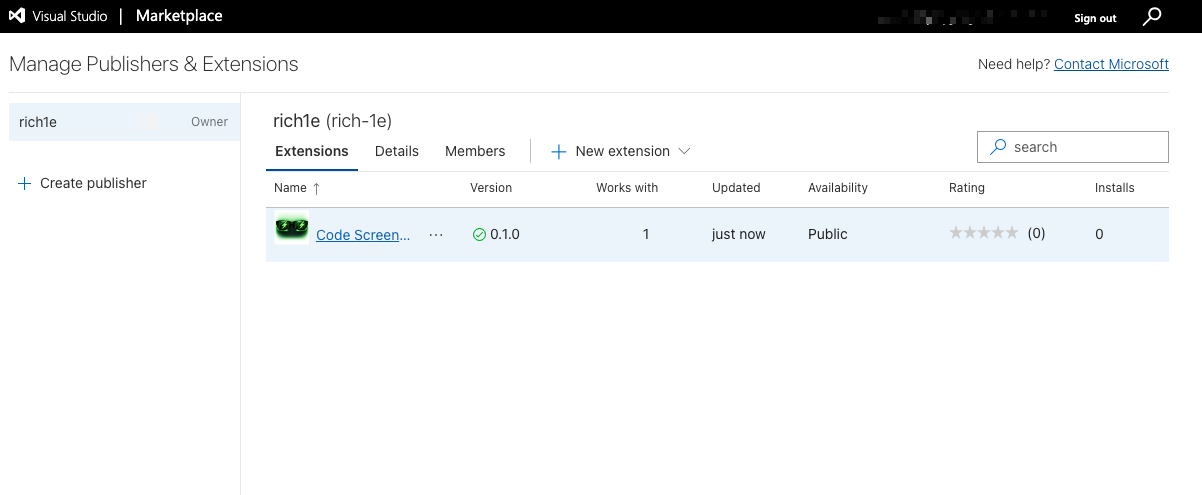Select the rich1e publisher in sidebar
Viewport: 1202px width, 495px height.
[38, 122]
